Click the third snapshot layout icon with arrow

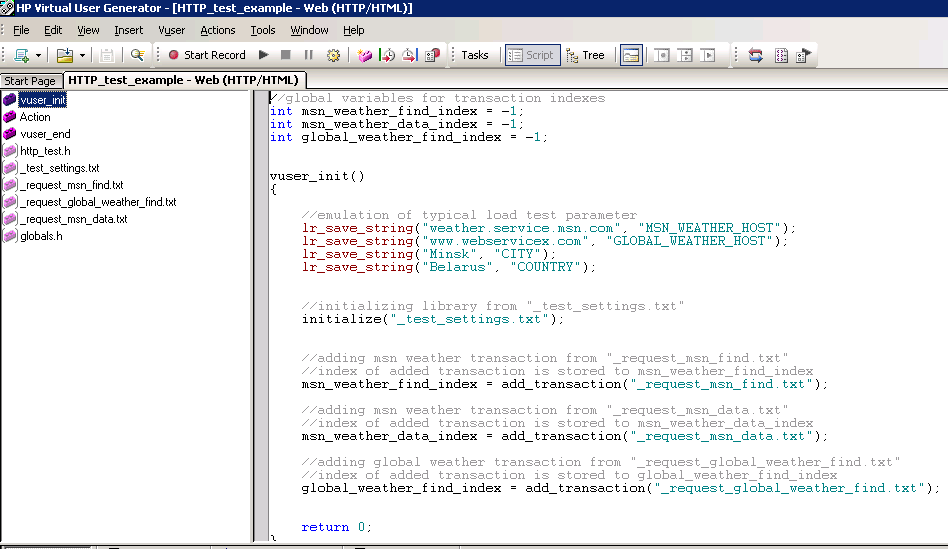708,55
